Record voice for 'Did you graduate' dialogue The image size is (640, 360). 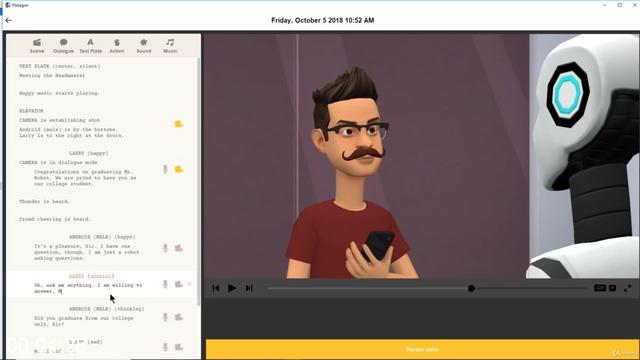165,317
